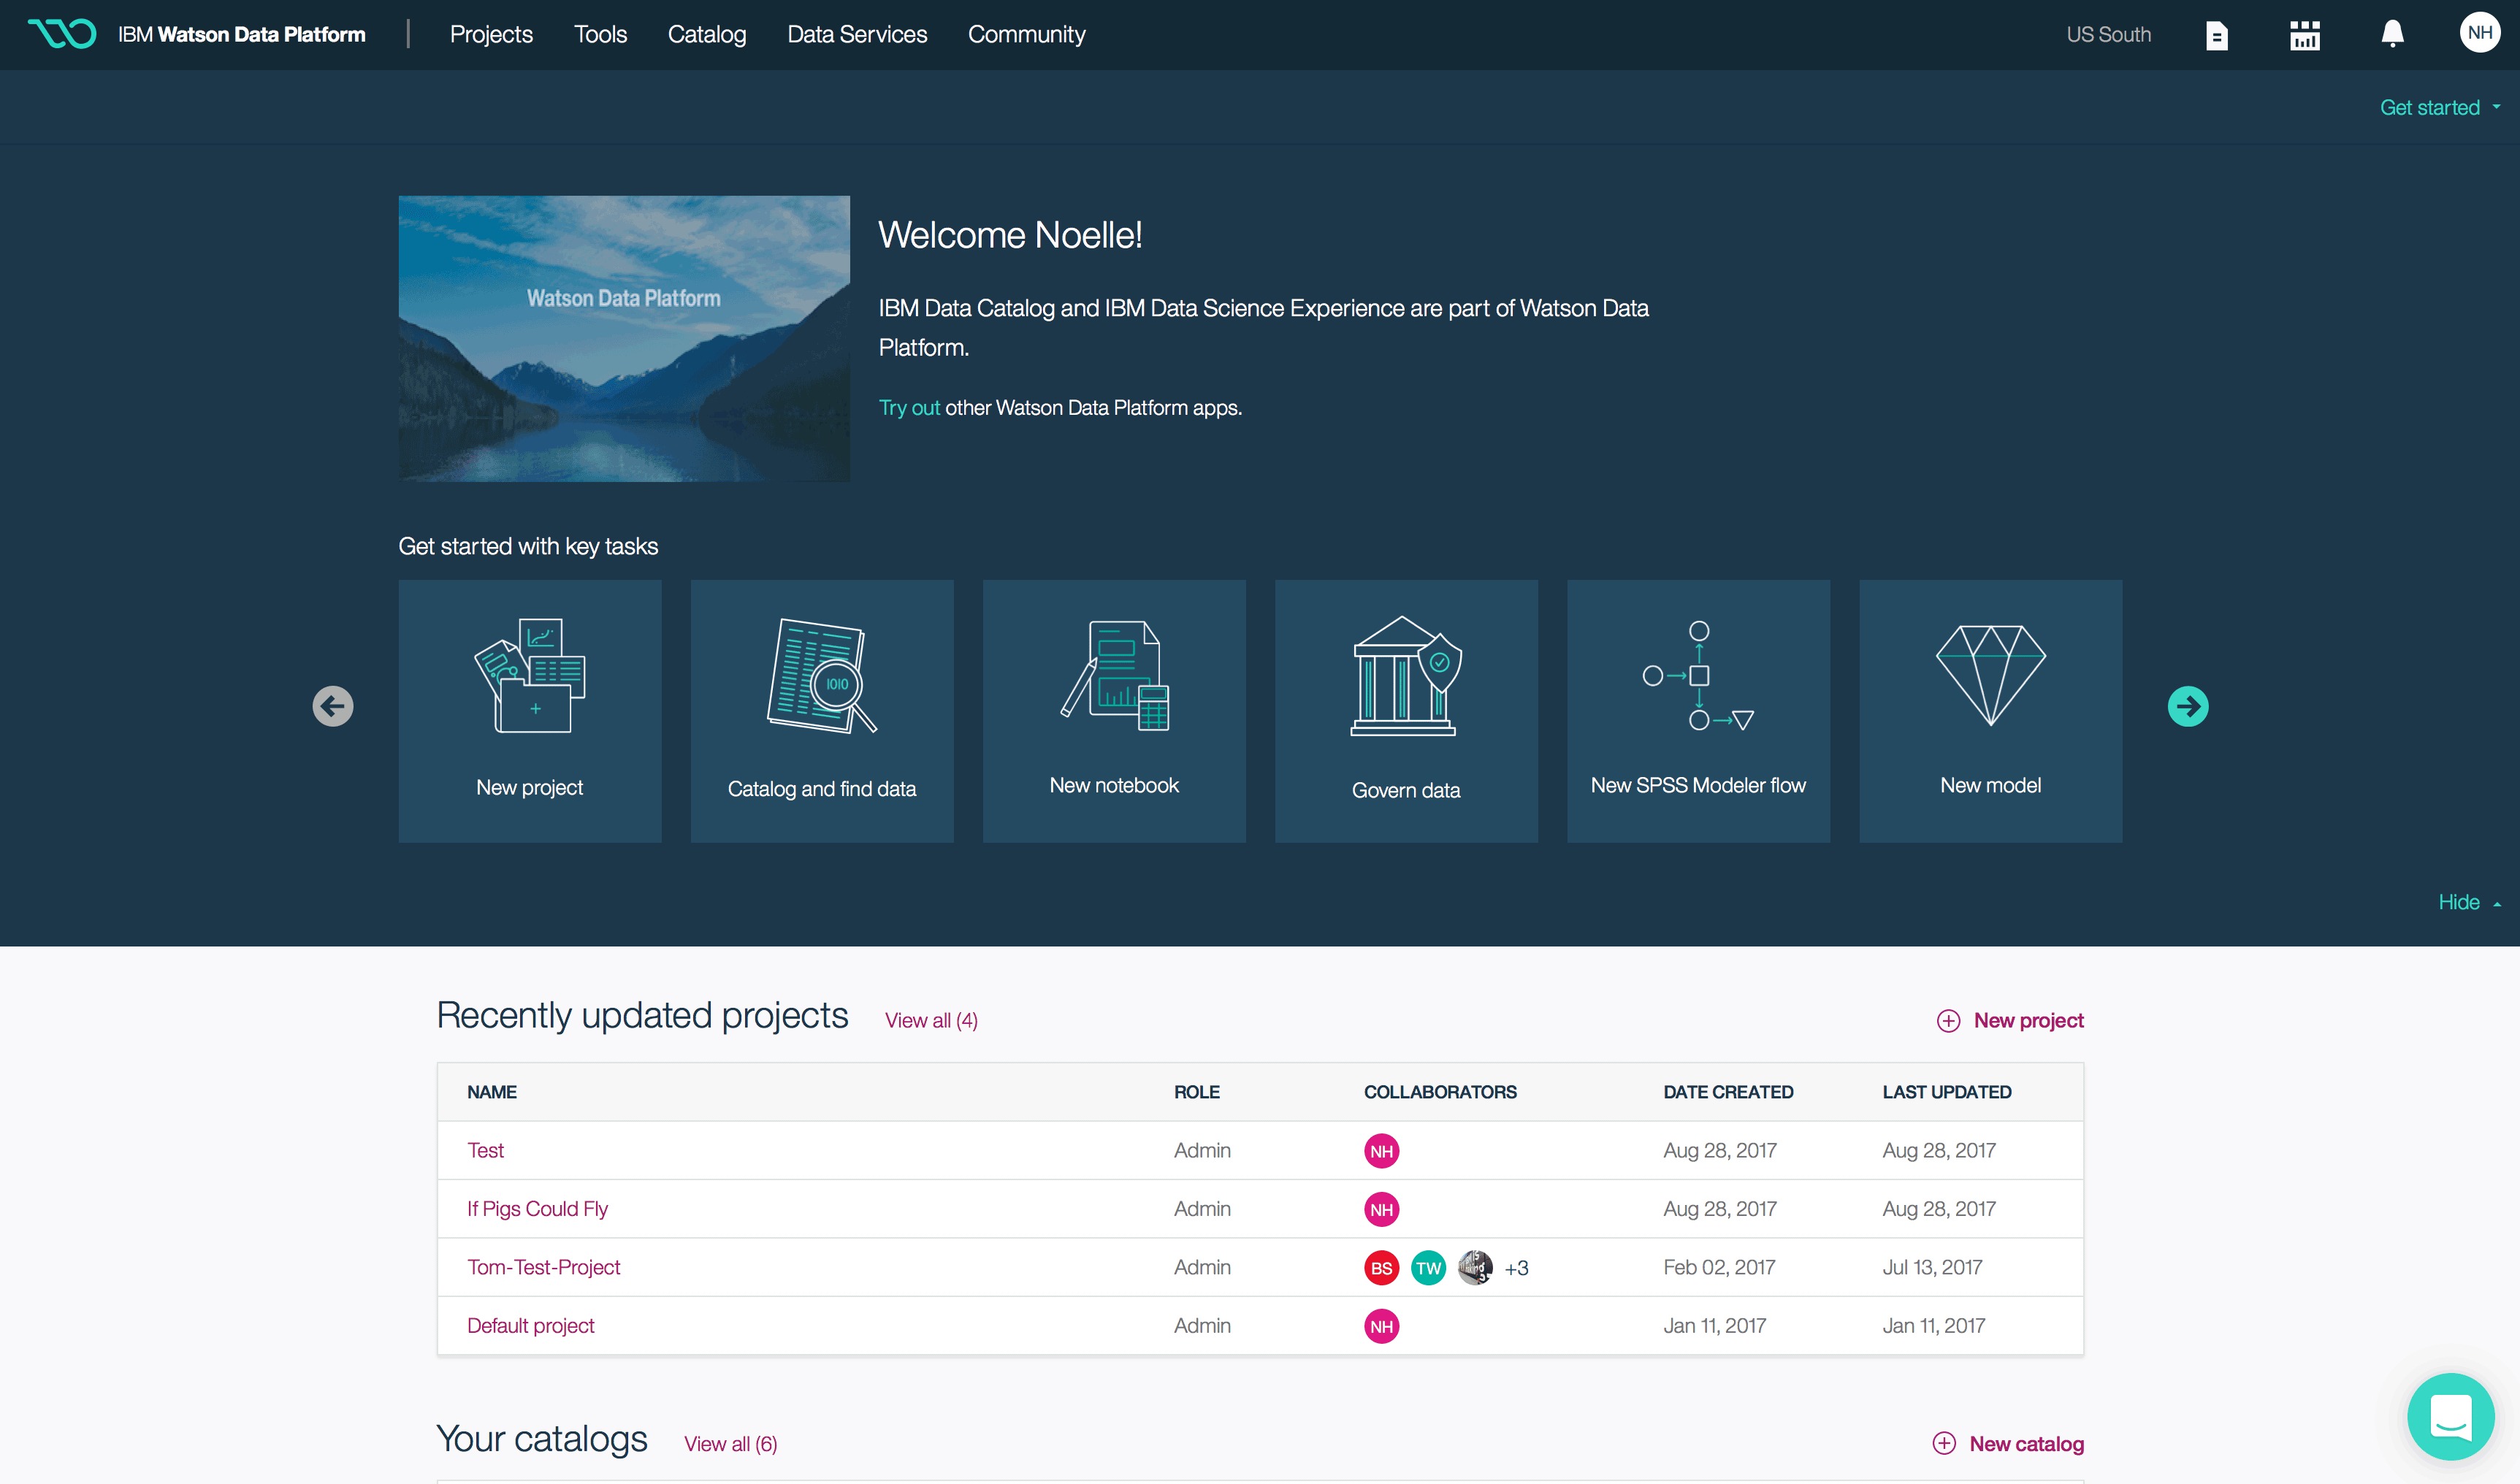Click plus icon beside New project link
The width and height of the screenshot is (2520, 1484).
click(1948, 1020)
